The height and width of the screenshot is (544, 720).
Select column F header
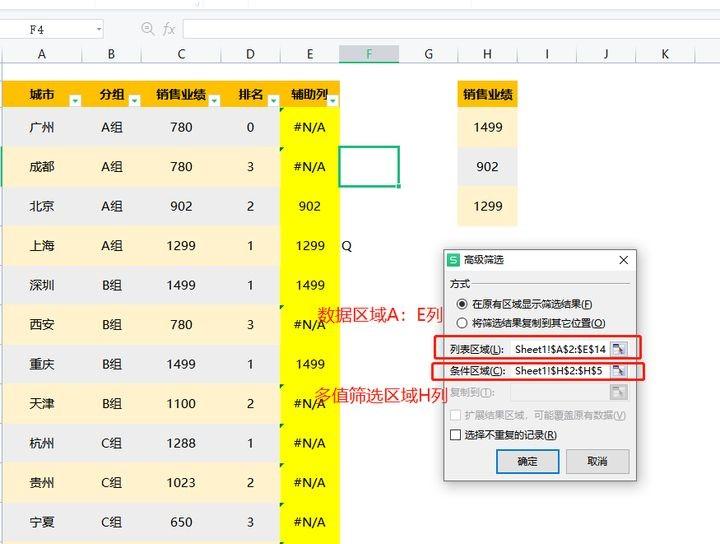369,54
